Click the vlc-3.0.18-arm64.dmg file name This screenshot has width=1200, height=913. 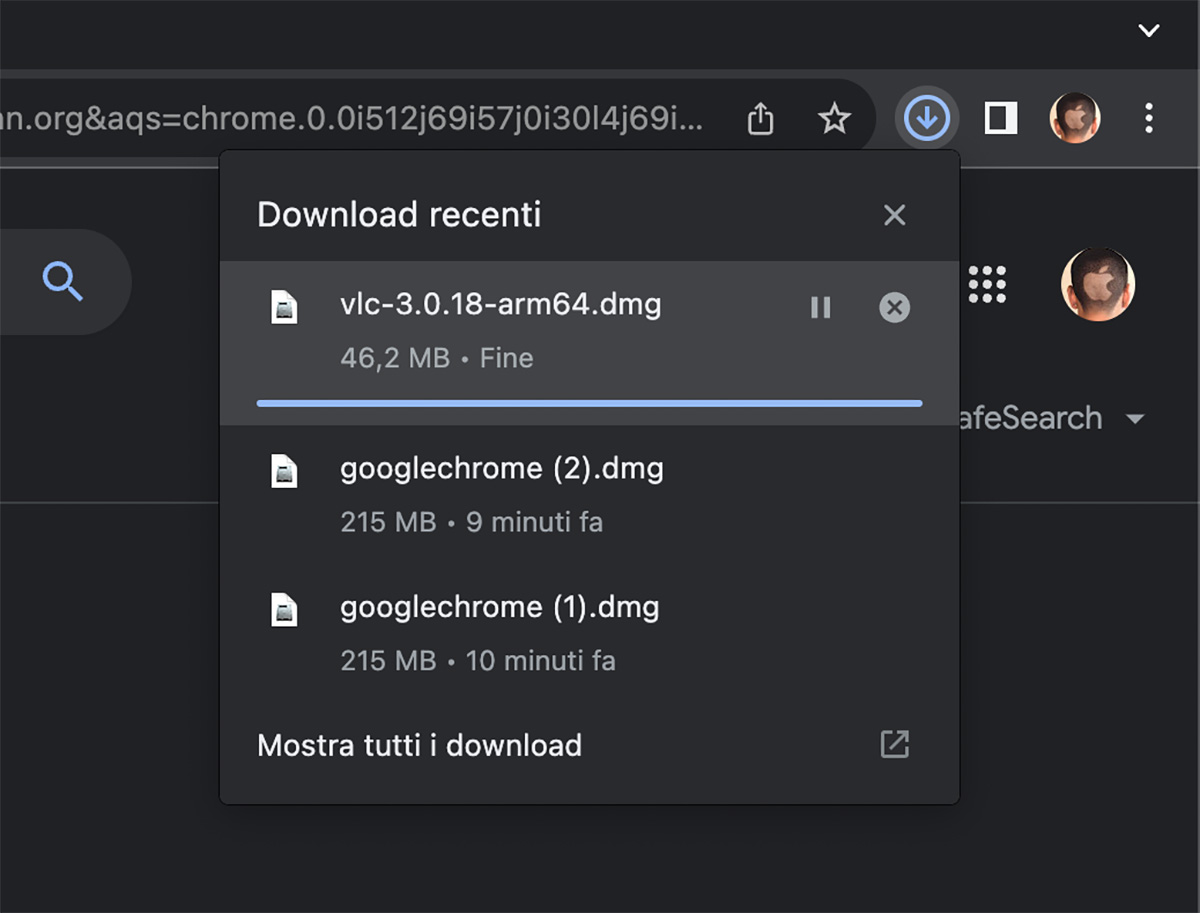500,304
